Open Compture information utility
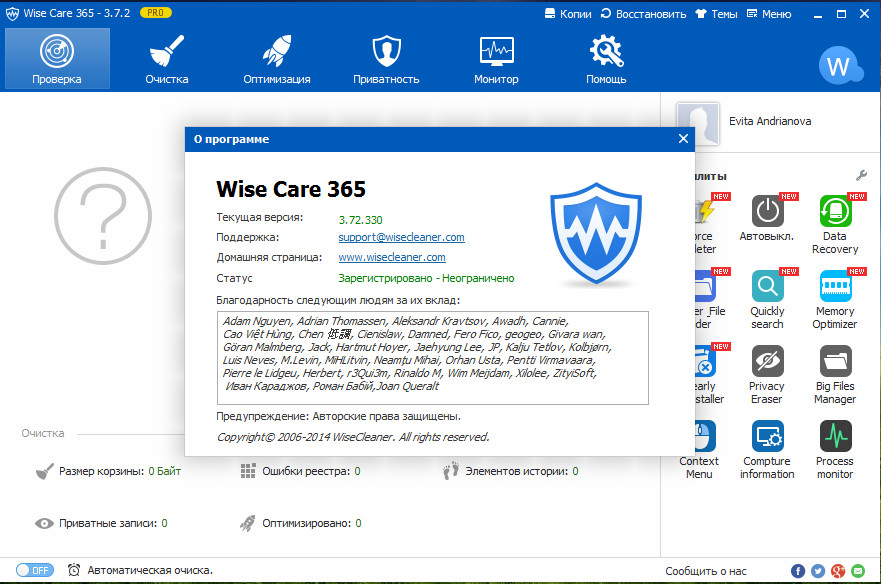Image resolution: width=881 pixels, height=584 pixels. click(767, 450)
